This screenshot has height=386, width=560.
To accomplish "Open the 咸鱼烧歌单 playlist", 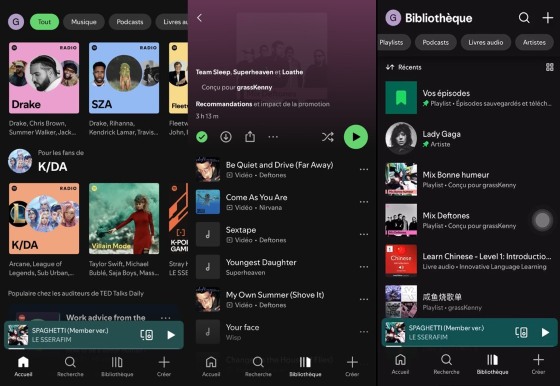I will [469, 301].
